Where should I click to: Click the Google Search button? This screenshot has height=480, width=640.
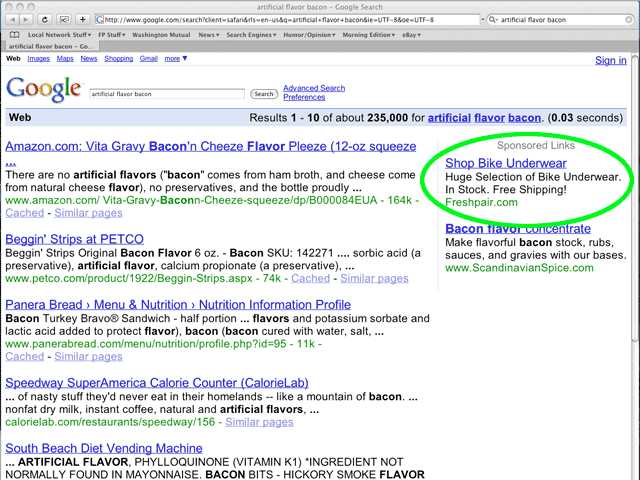click(264, 94)
